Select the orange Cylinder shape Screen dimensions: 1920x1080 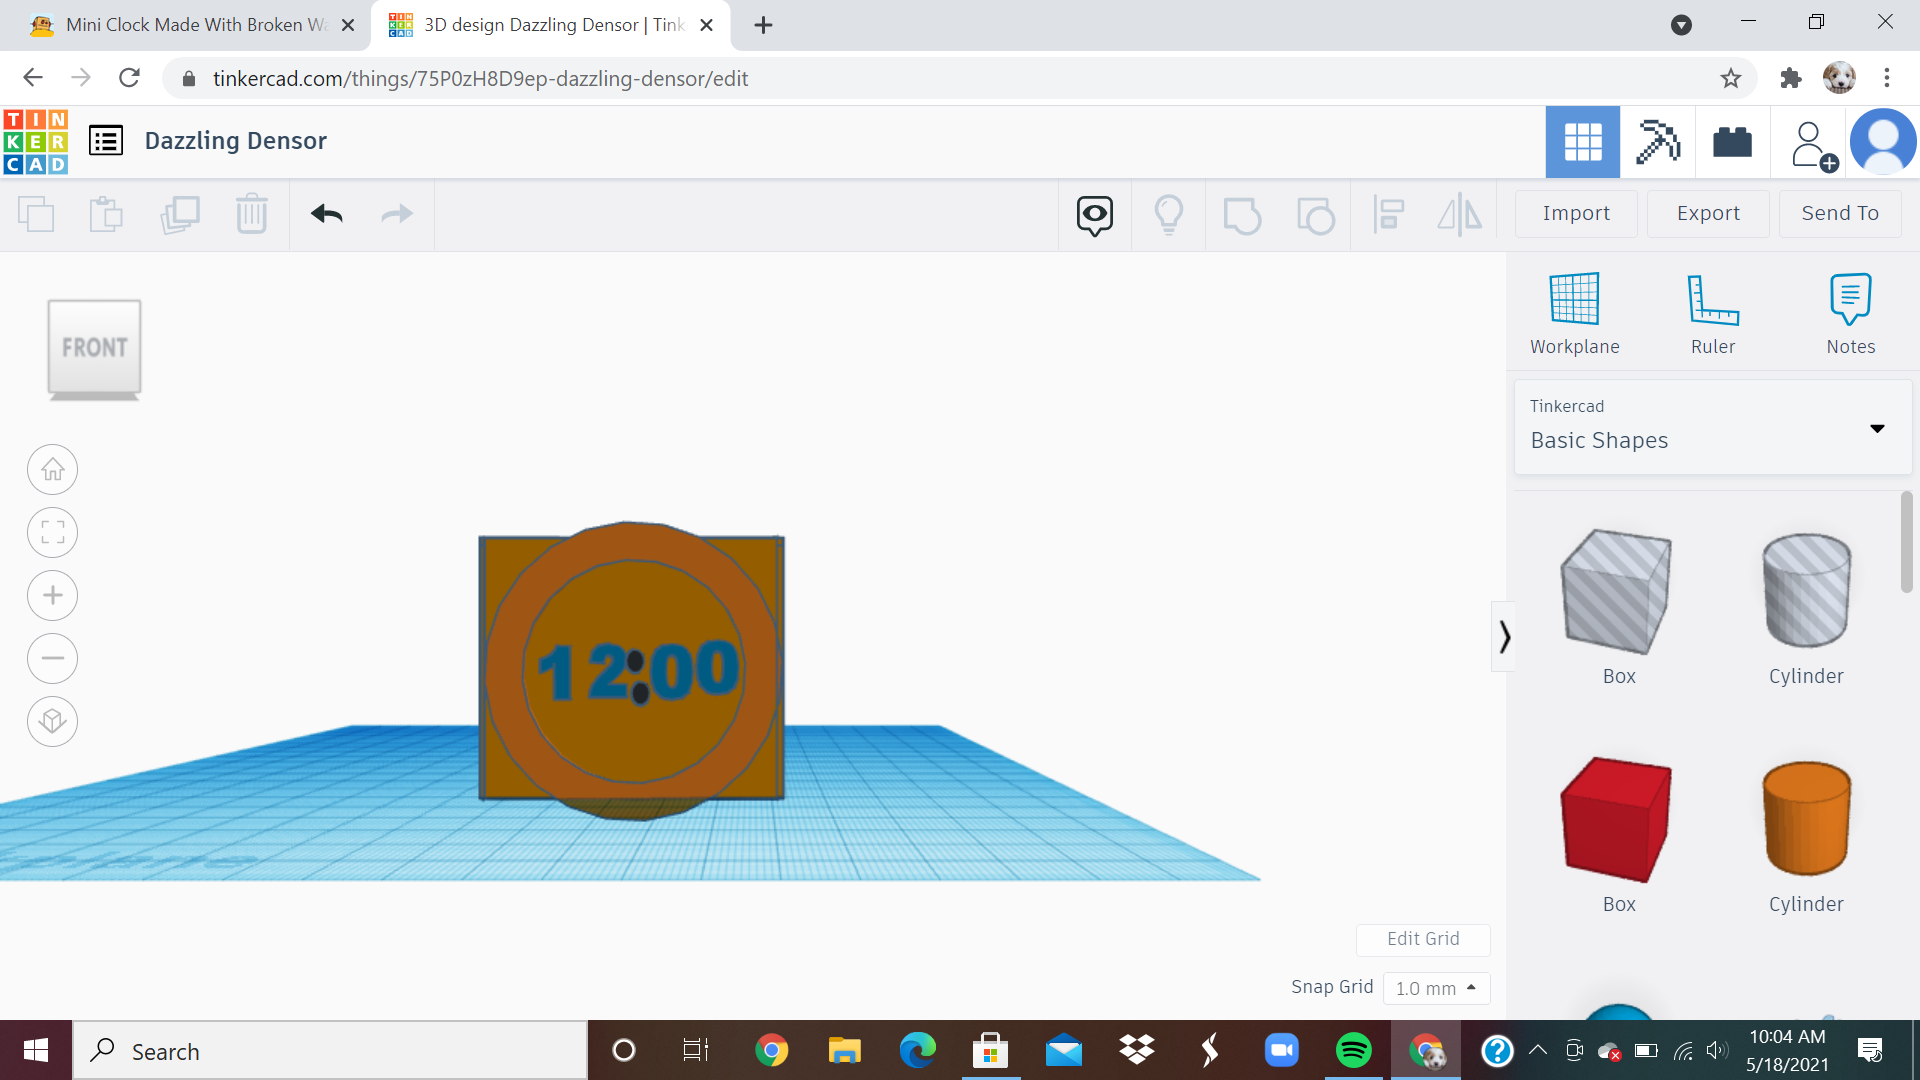click(1805, 820)
